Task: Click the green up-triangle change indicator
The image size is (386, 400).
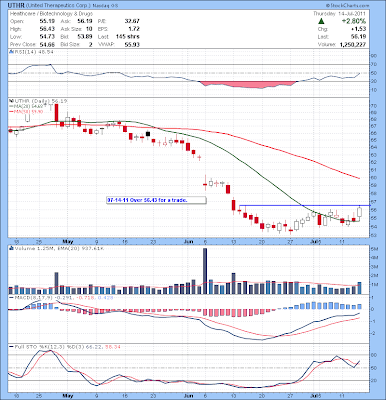Action: 321,21
